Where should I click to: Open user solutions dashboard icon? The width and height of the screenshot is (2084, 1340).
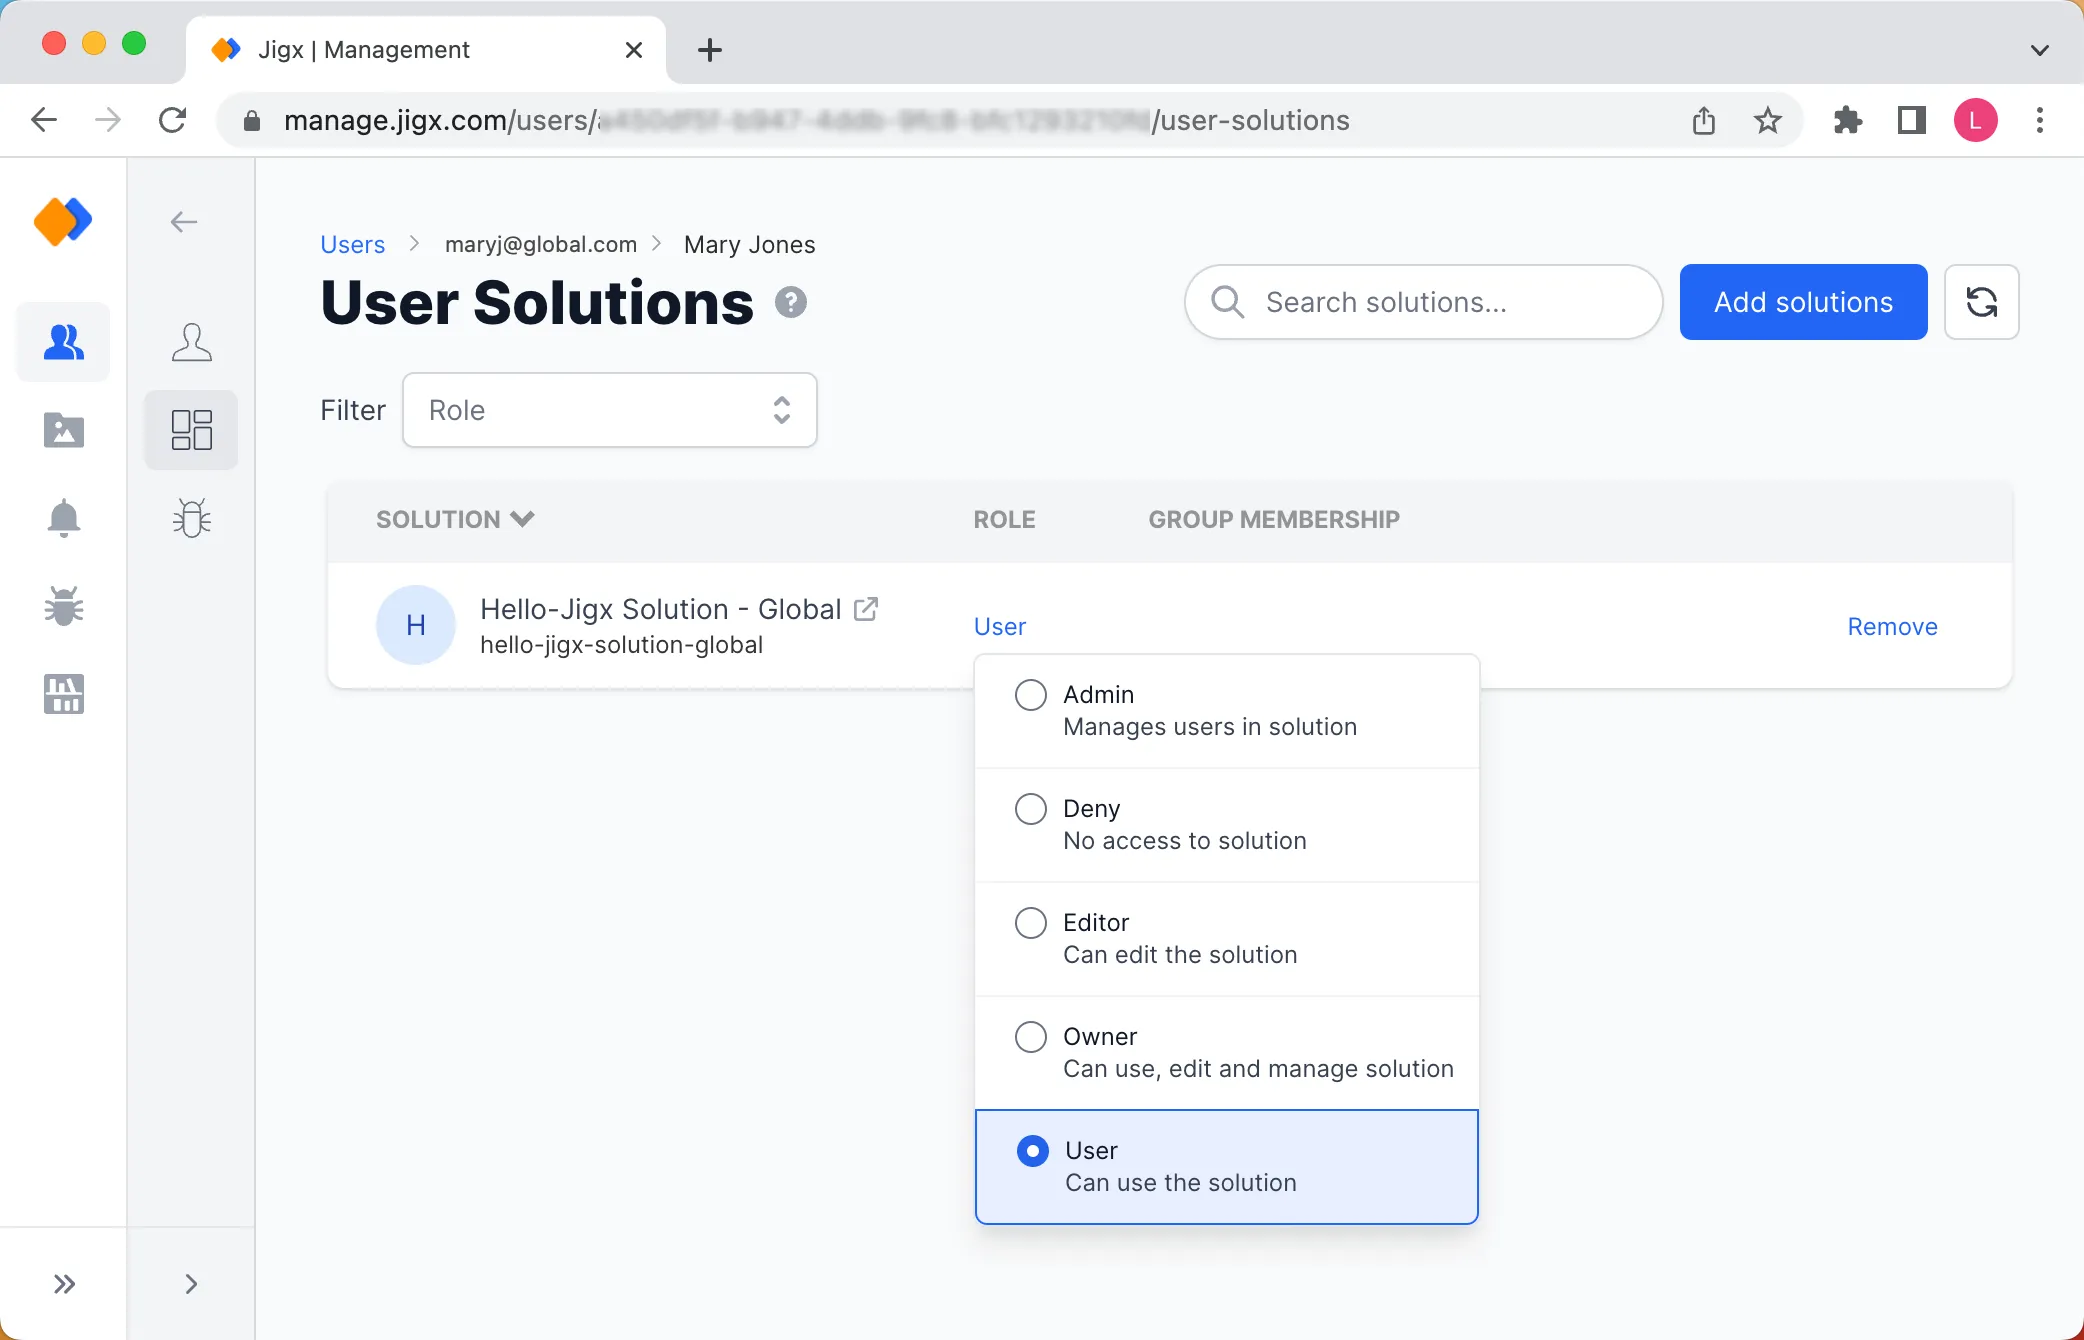[192, 430]
